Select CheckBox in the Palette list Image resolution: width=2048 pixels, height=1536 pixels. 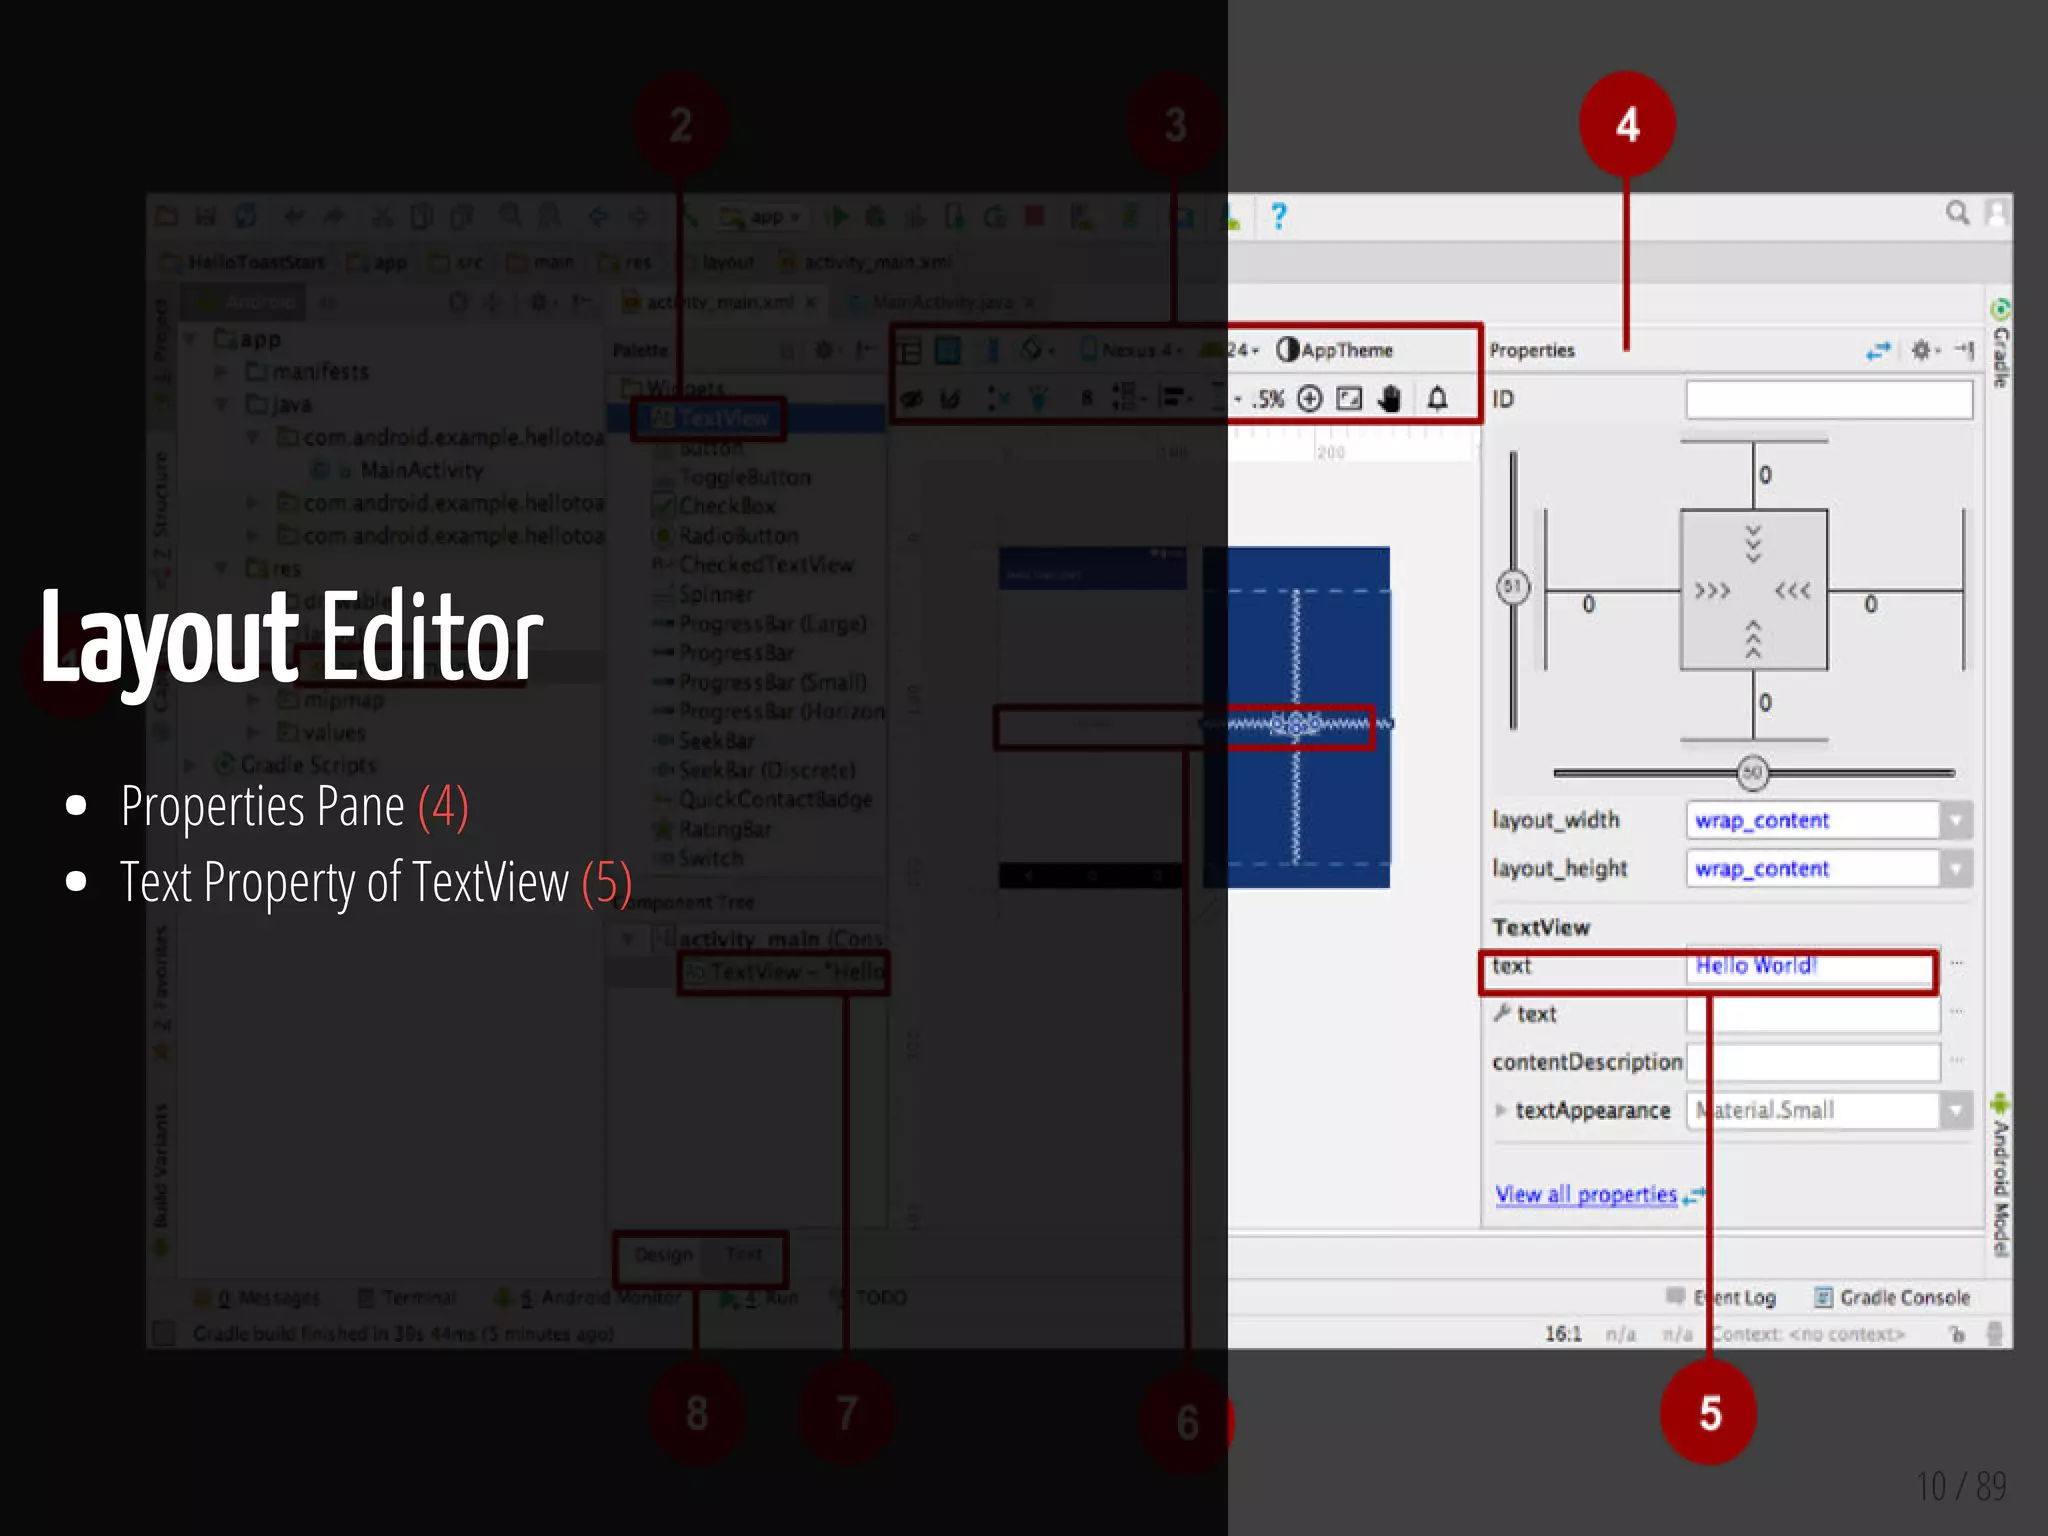click(x=727, y=506)
